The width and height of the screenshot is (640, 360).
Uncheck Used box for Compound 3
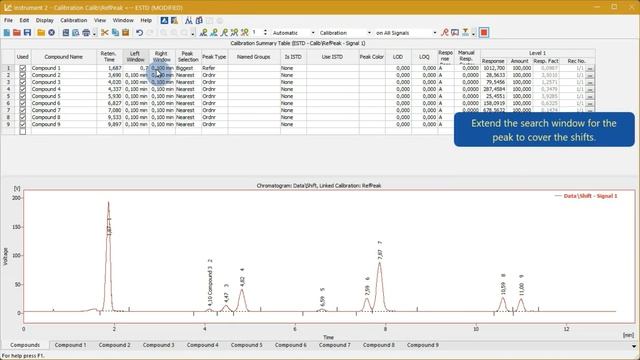coord(22,82)
